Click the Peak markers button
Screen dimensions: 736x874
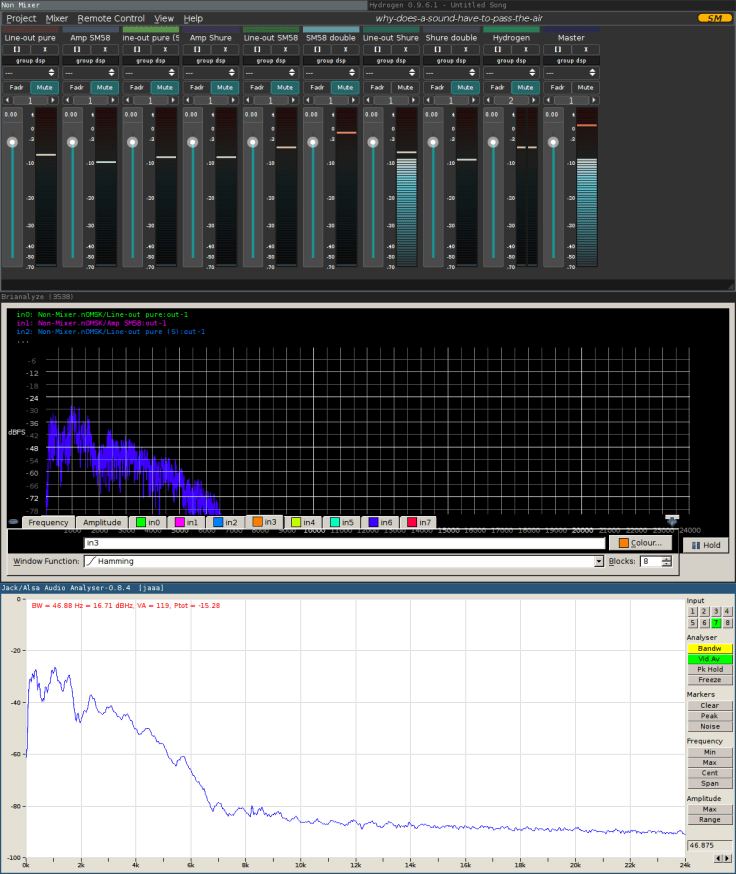tap(708, 716)
